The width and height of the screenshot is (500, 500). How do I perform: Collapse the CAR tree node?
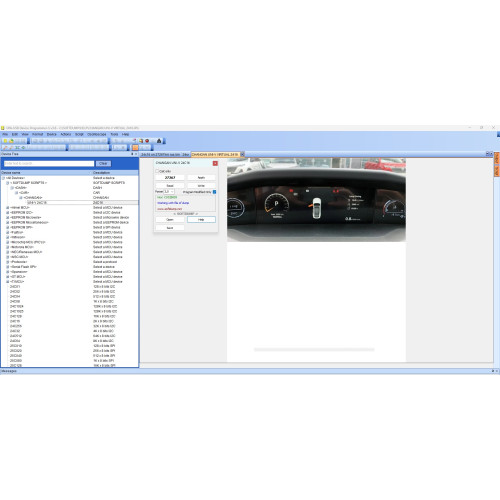16,193
